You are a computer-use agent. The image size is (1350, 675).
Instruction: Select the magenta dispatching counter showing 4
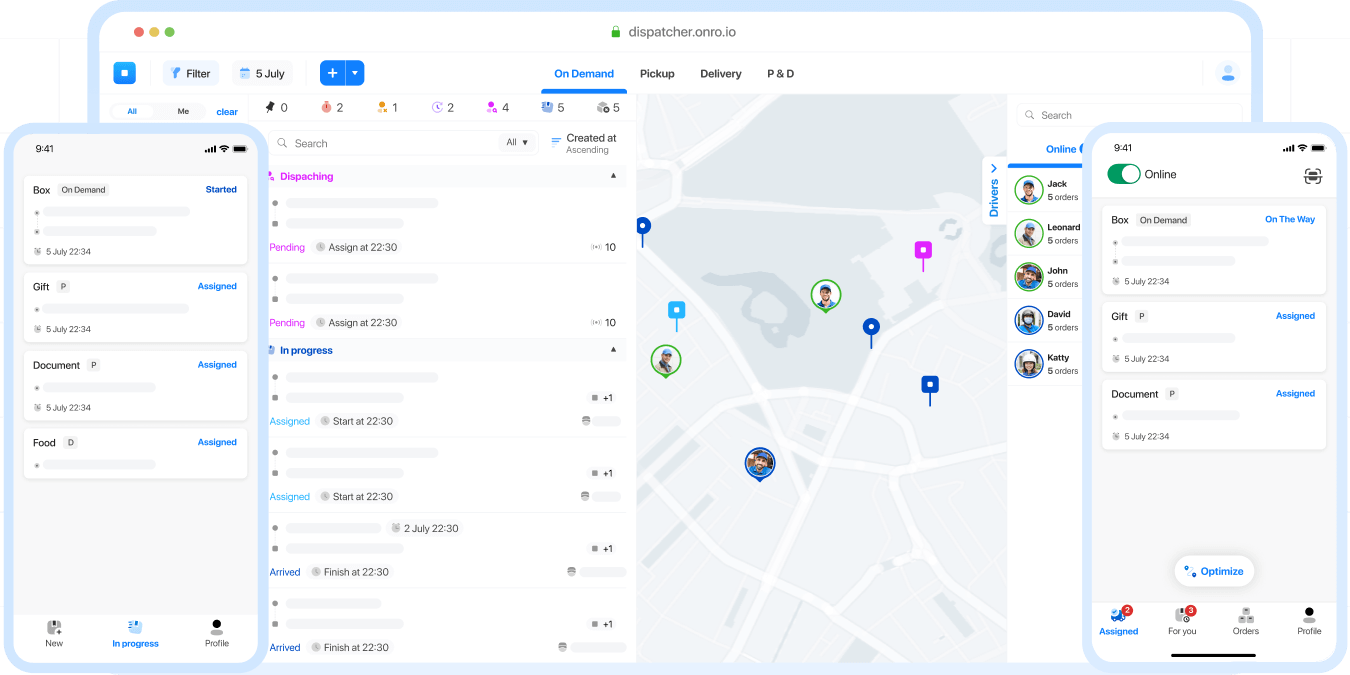(497, 107)
